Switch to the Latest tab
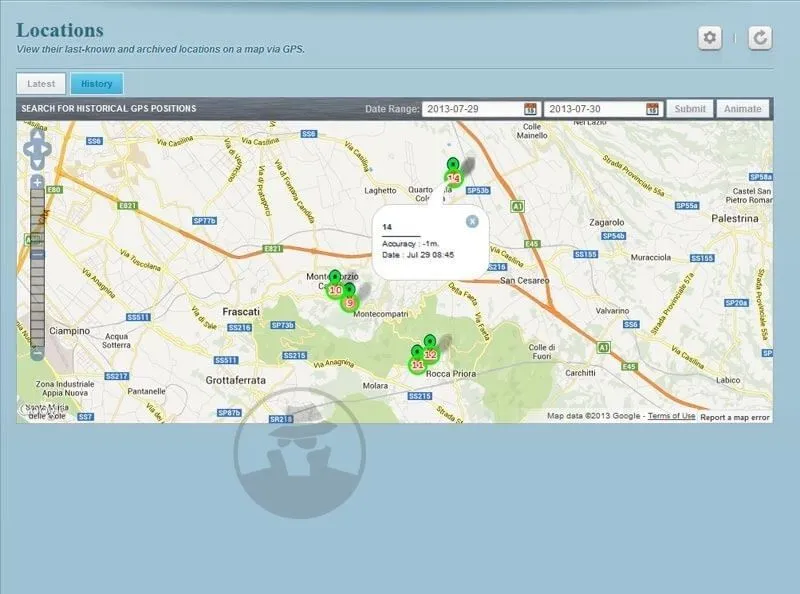The height and width of the screenshot is (594, 800). click(41, 84)
